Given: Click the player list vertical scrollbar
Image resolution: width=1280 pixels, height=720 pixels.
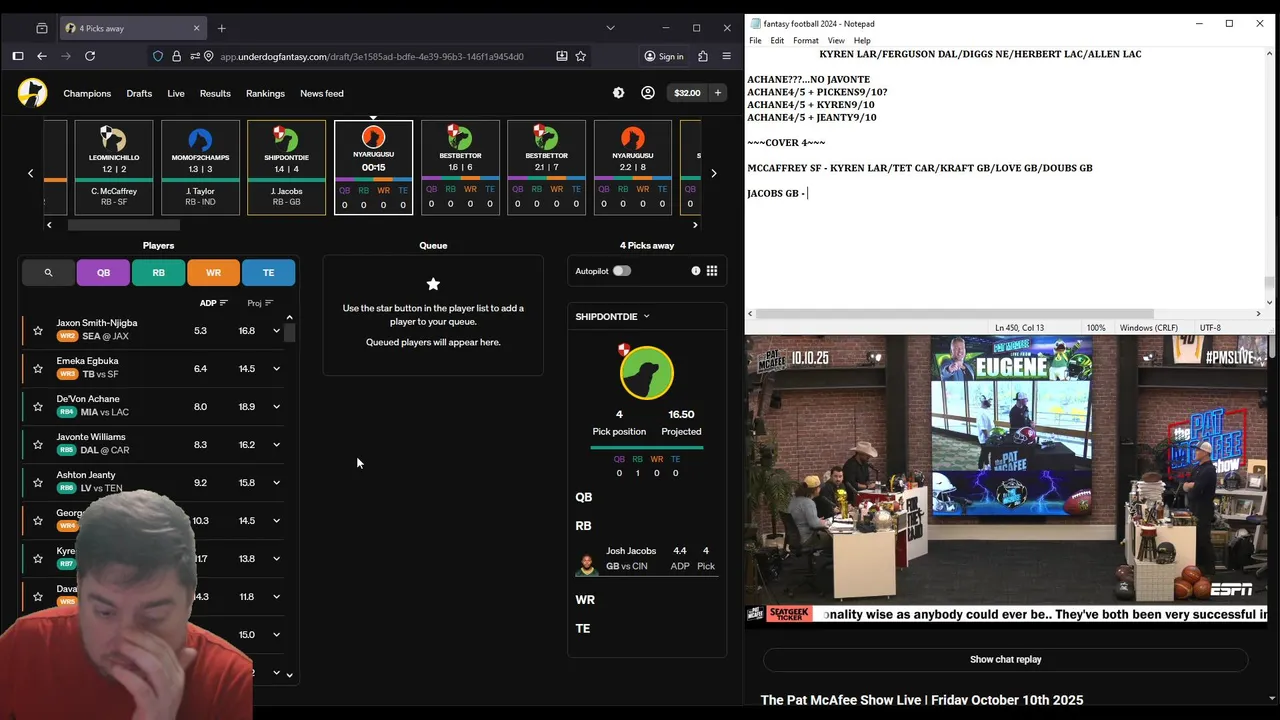Looking at the screenshot, I should click(x=290, y=332).
